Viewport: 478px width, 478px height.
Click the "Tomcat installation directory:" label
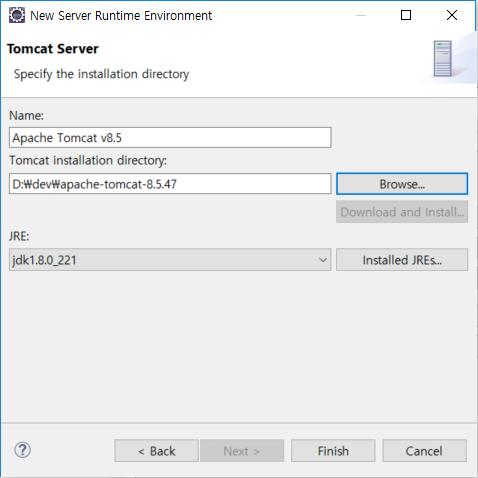point(88,160)
